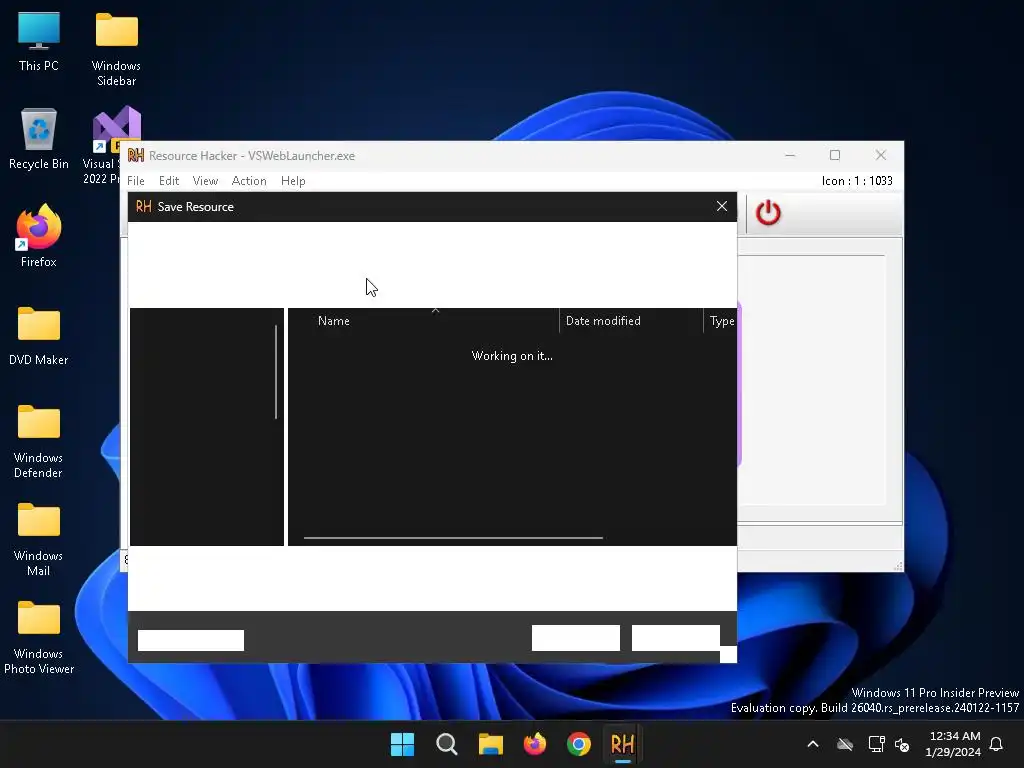
Task: Open the File menu in Resource Hacker
Action: click(136, 181)
